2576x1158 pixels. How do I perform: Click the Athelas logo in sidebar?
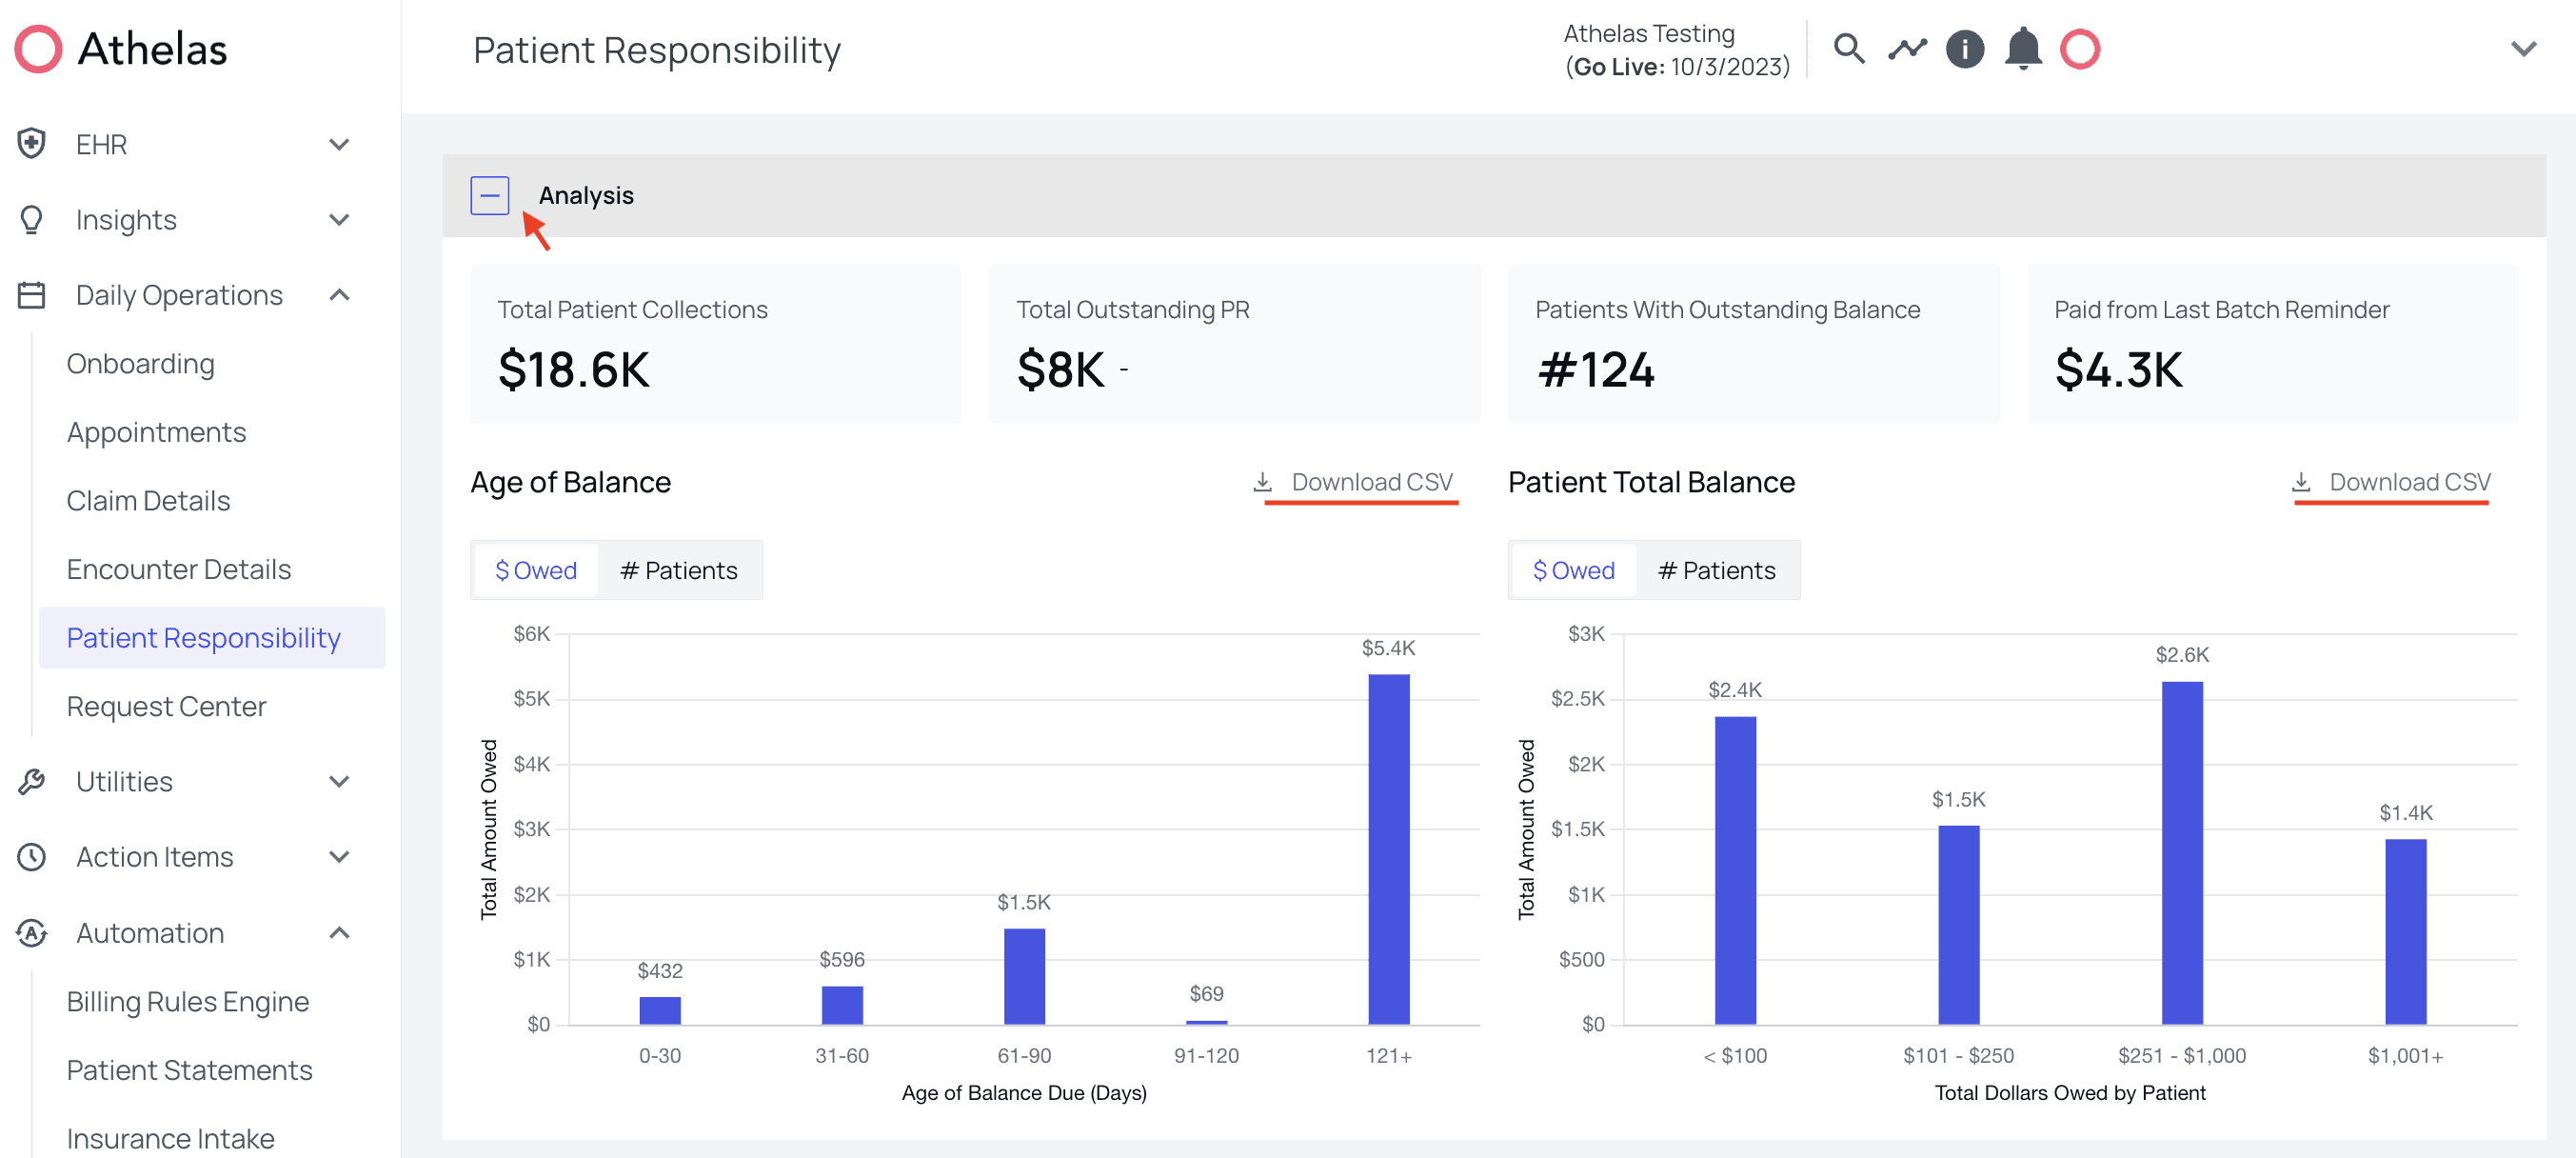[x=121, y=49]
